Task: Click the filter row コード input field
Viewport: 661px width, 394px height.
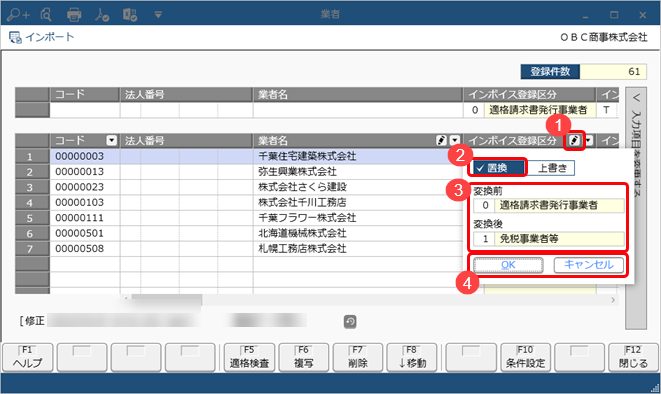Action: (85, 110)
